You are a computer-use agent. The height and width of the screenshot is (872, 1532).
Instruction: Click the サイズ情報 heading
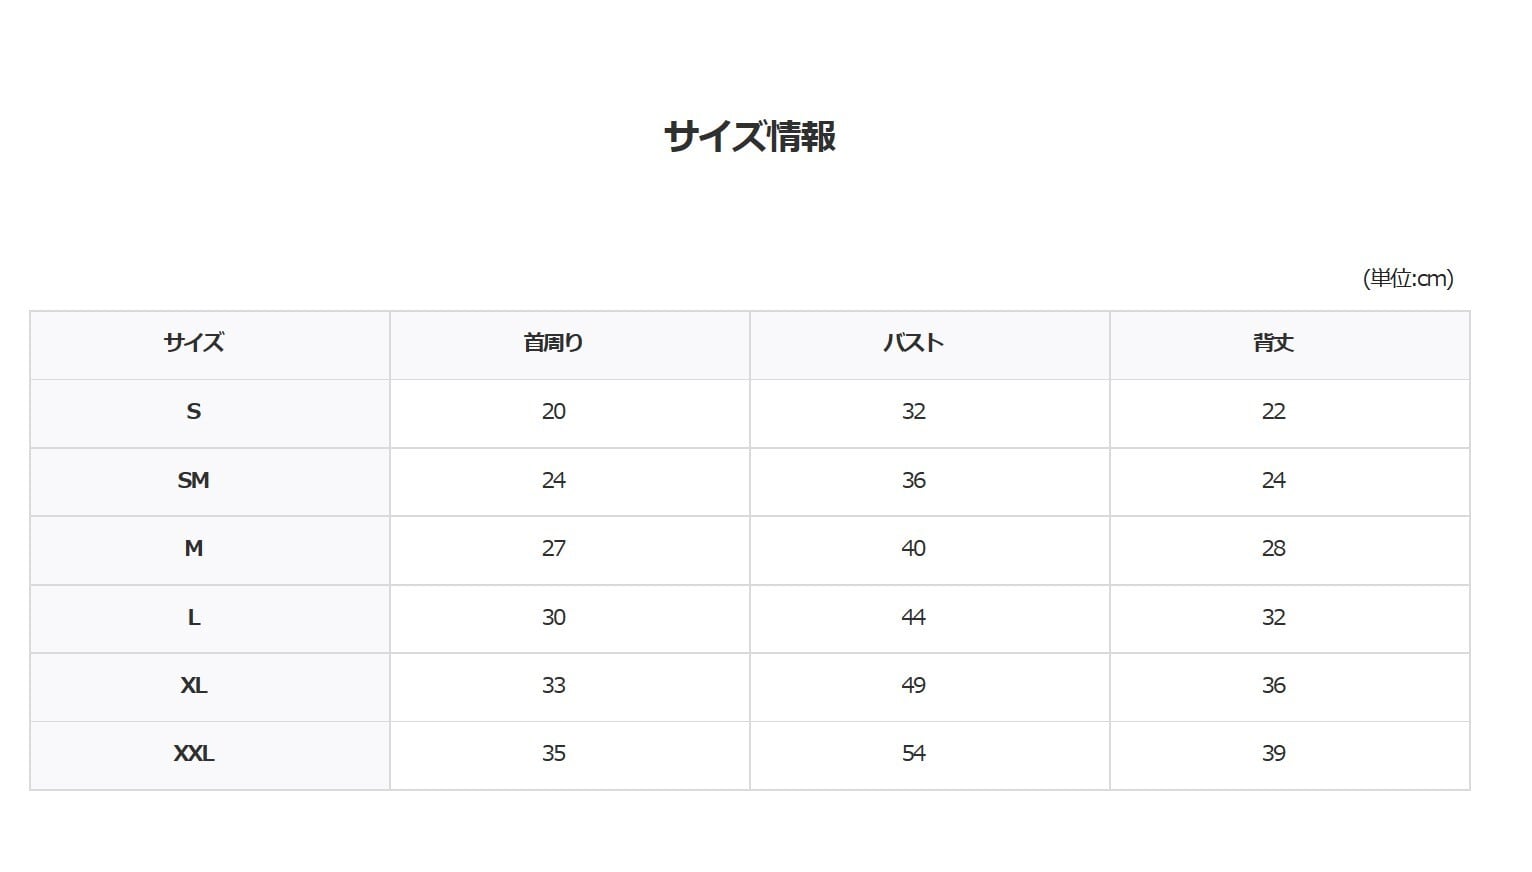[x=749, y=136]
